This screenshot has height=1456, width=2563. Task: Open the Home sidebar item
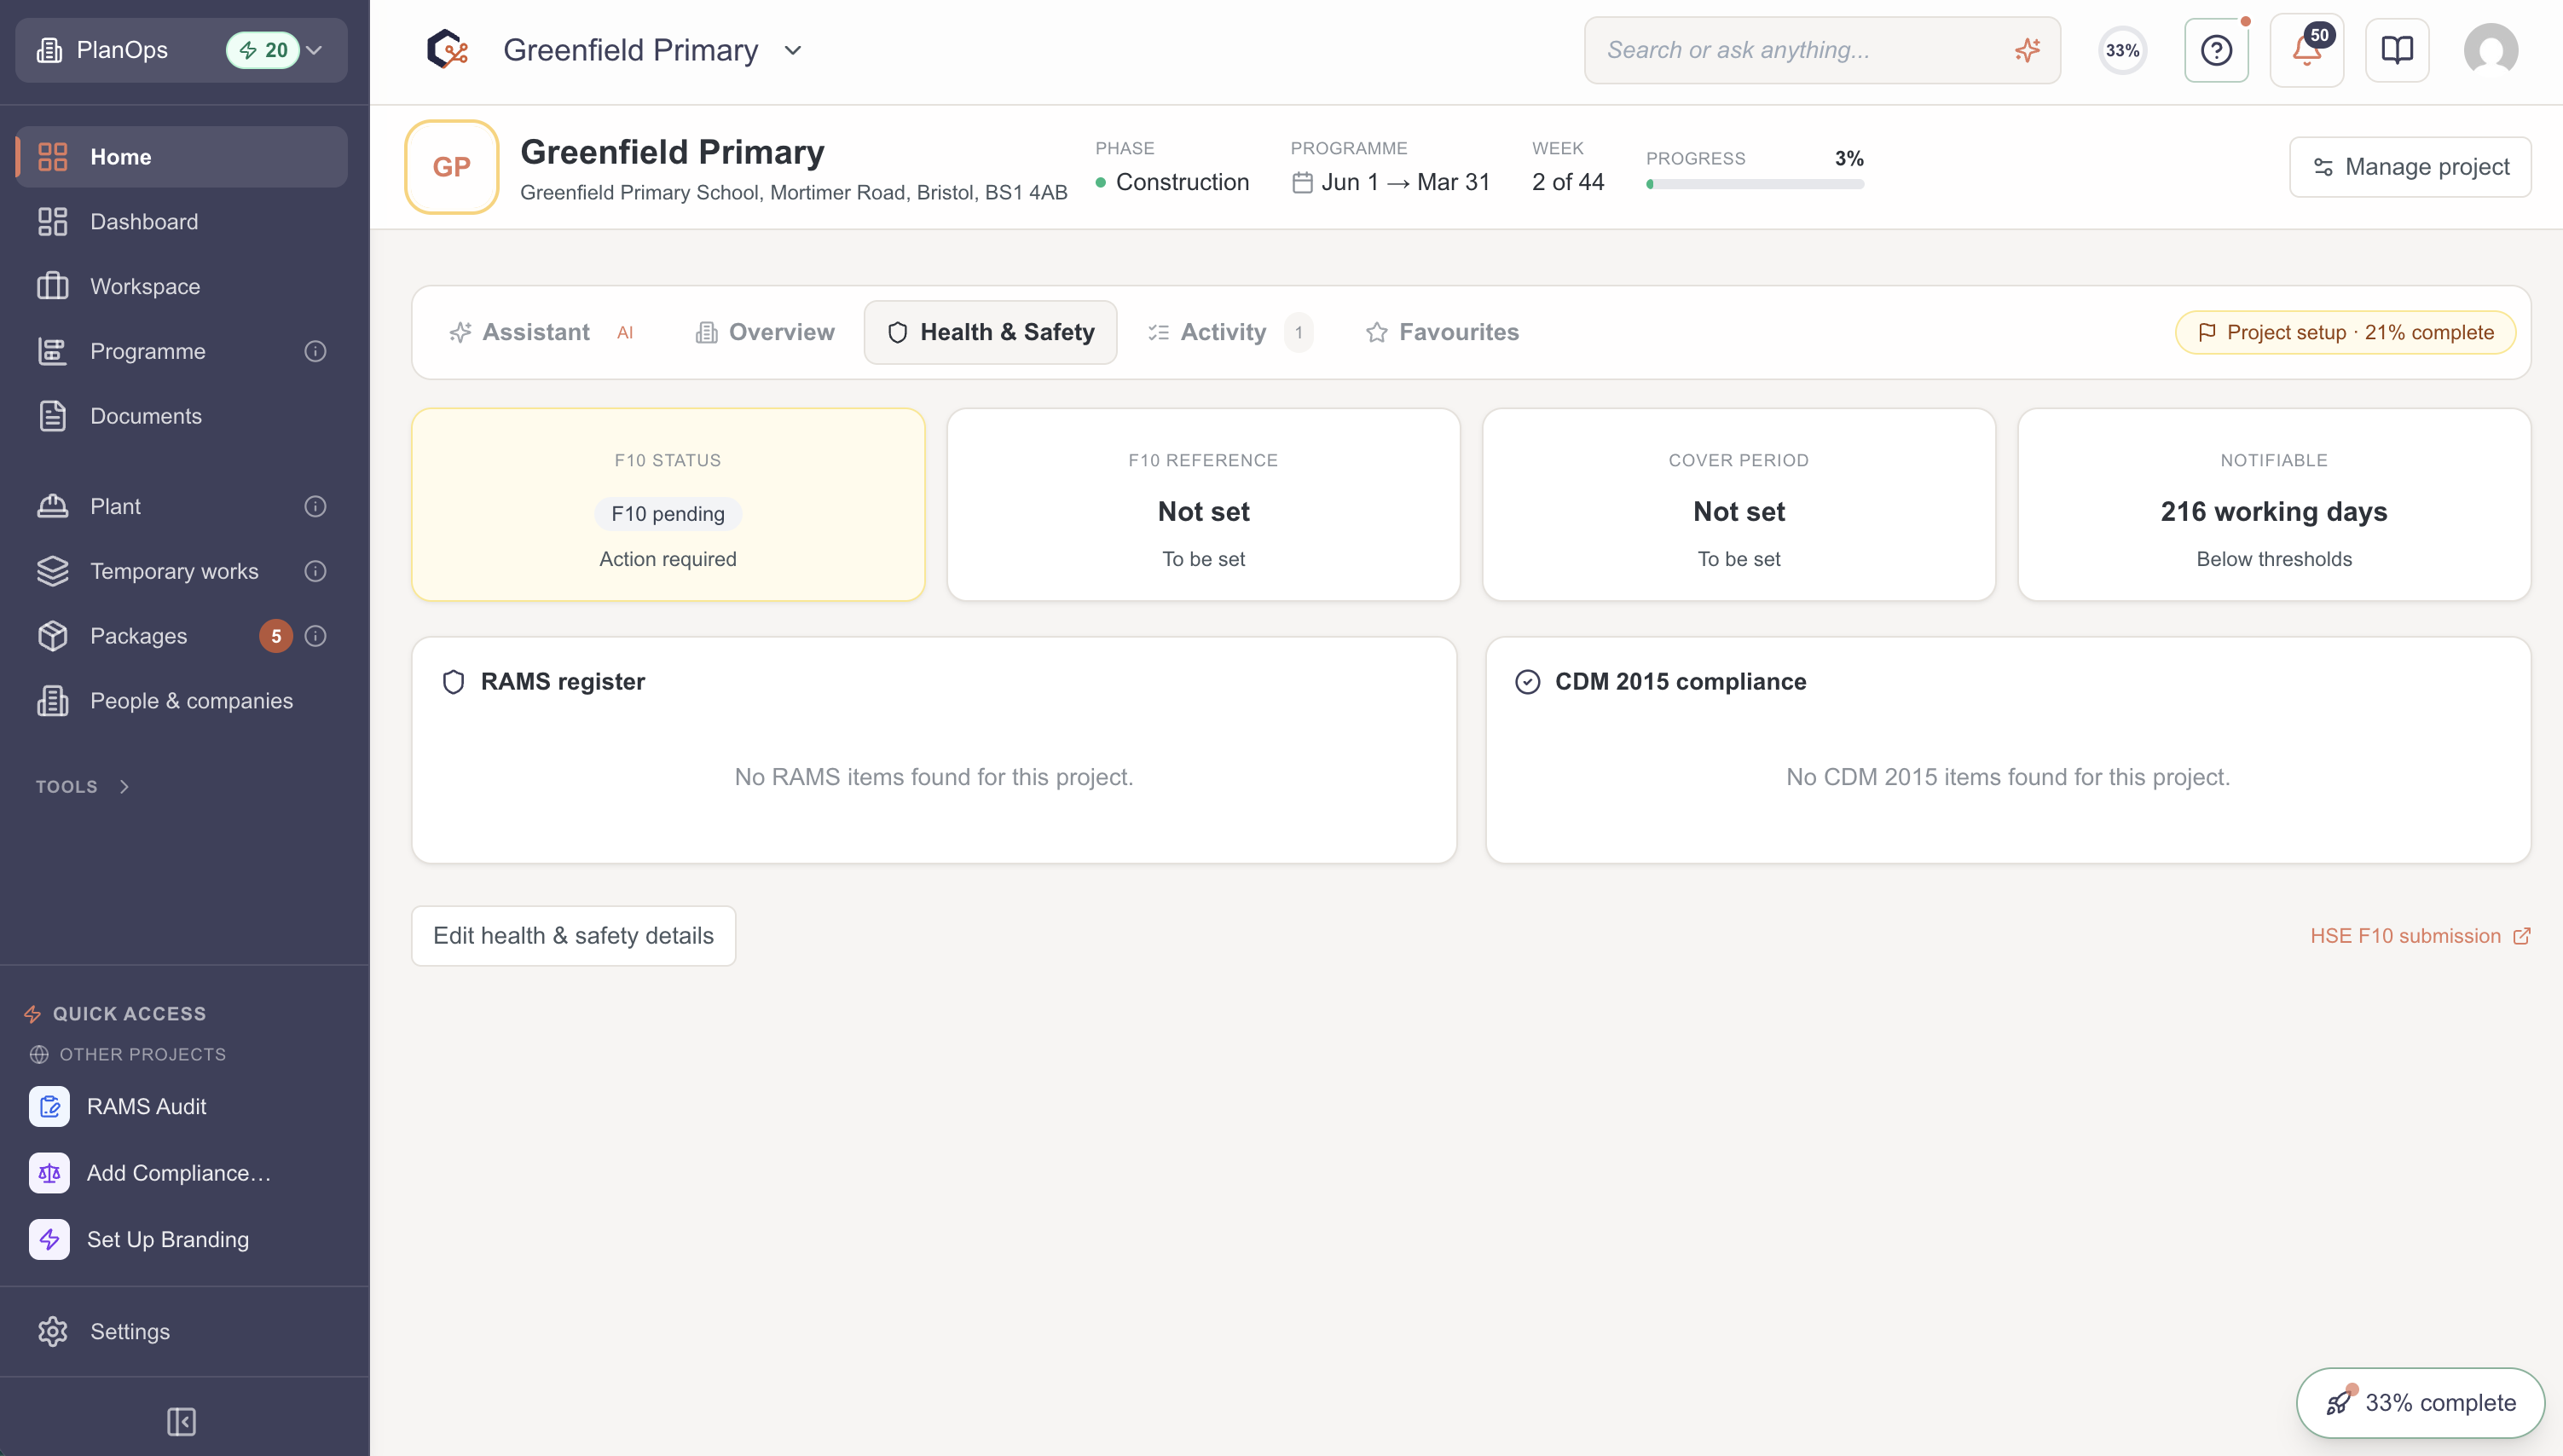click(182, 157)
